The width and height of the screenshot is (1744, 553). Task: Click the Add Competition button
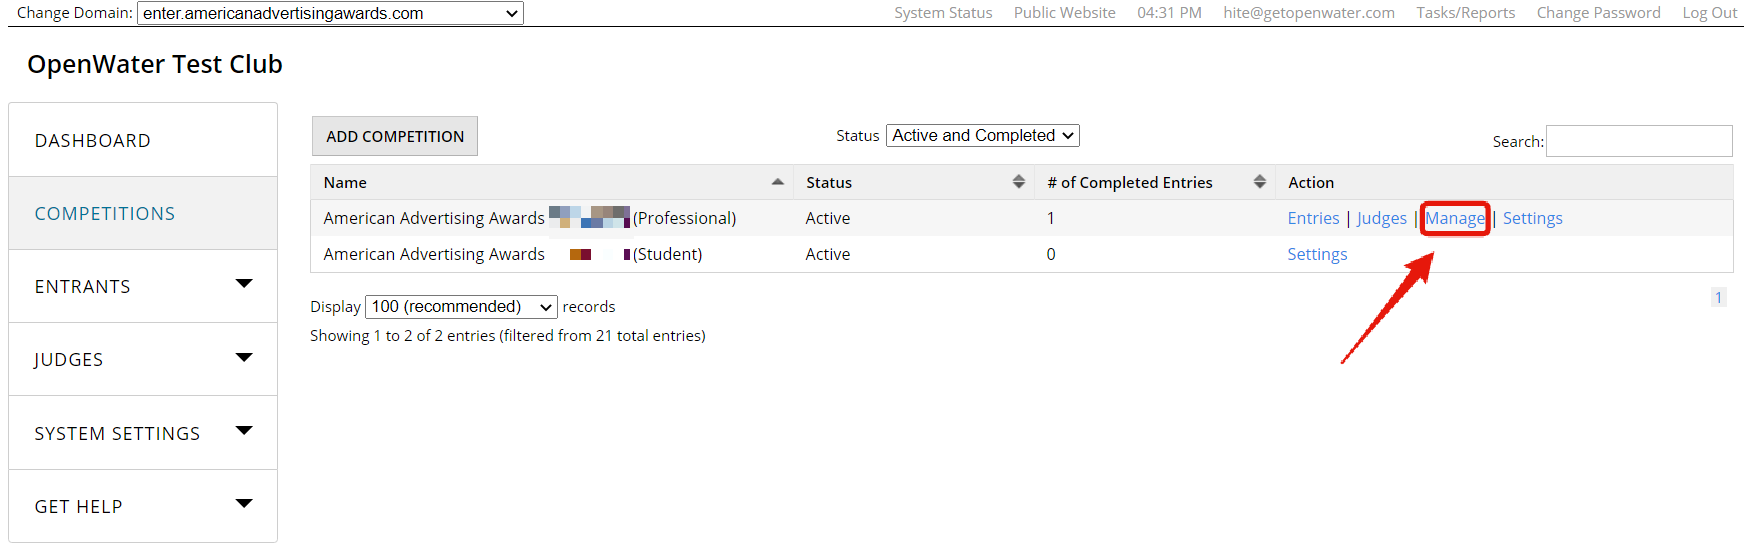(x=395, y=136)
